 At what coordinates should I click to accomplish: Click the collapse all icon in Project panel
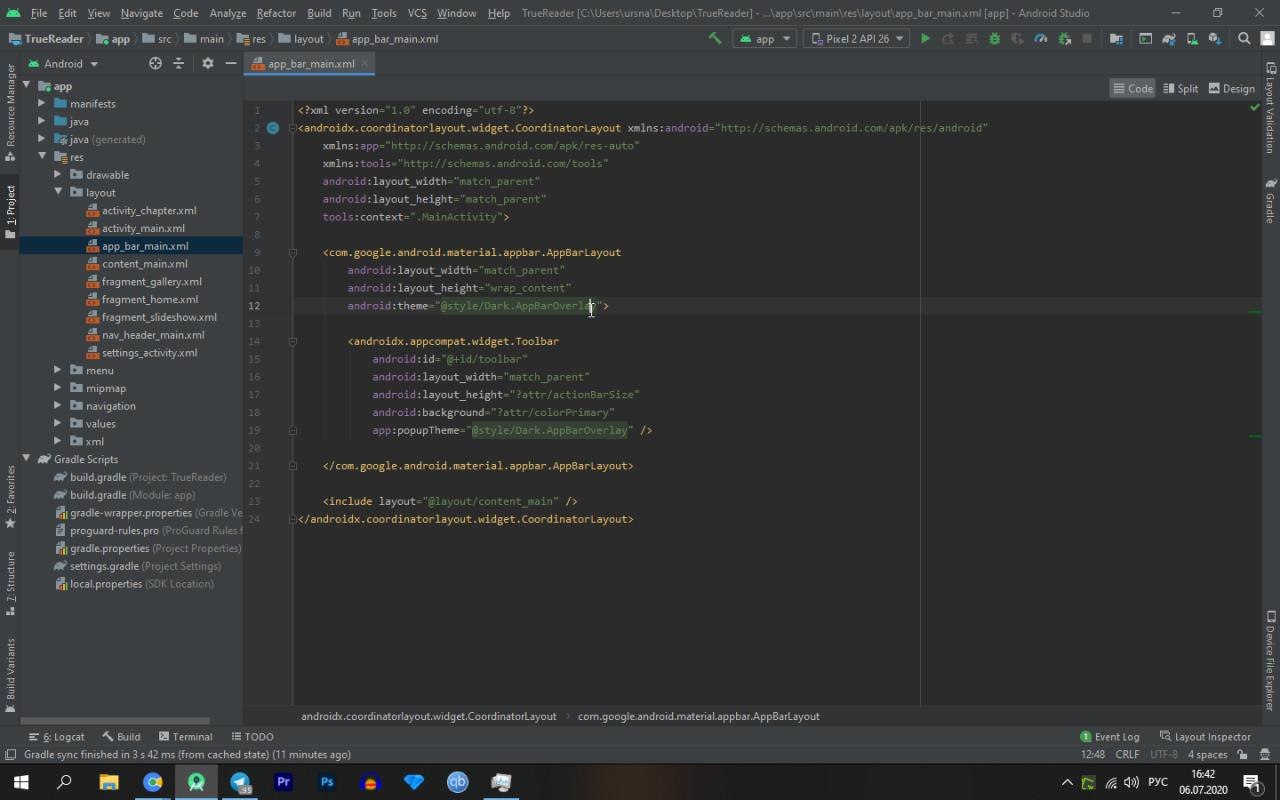(179, 63)
